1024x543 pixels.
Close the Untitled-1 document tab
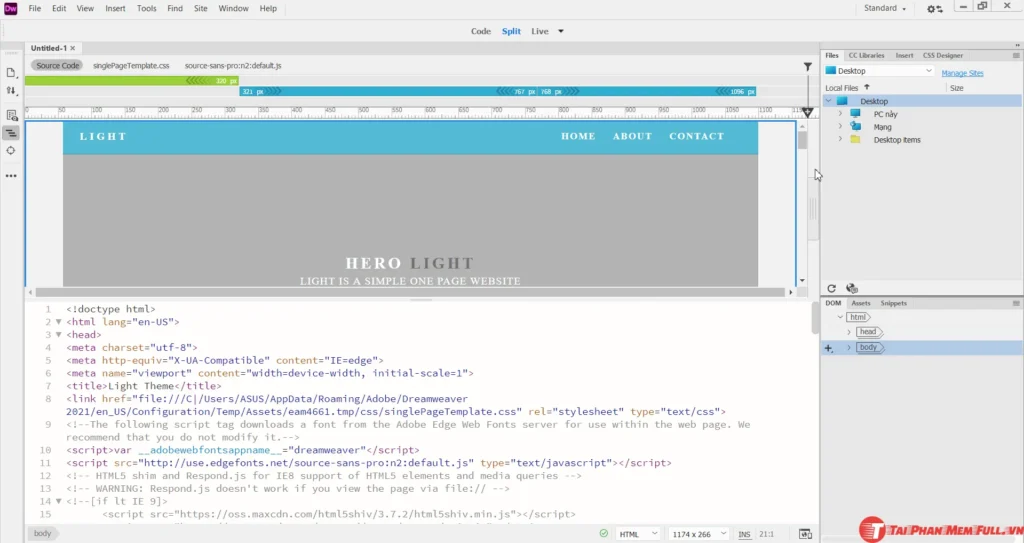(72, 48)
